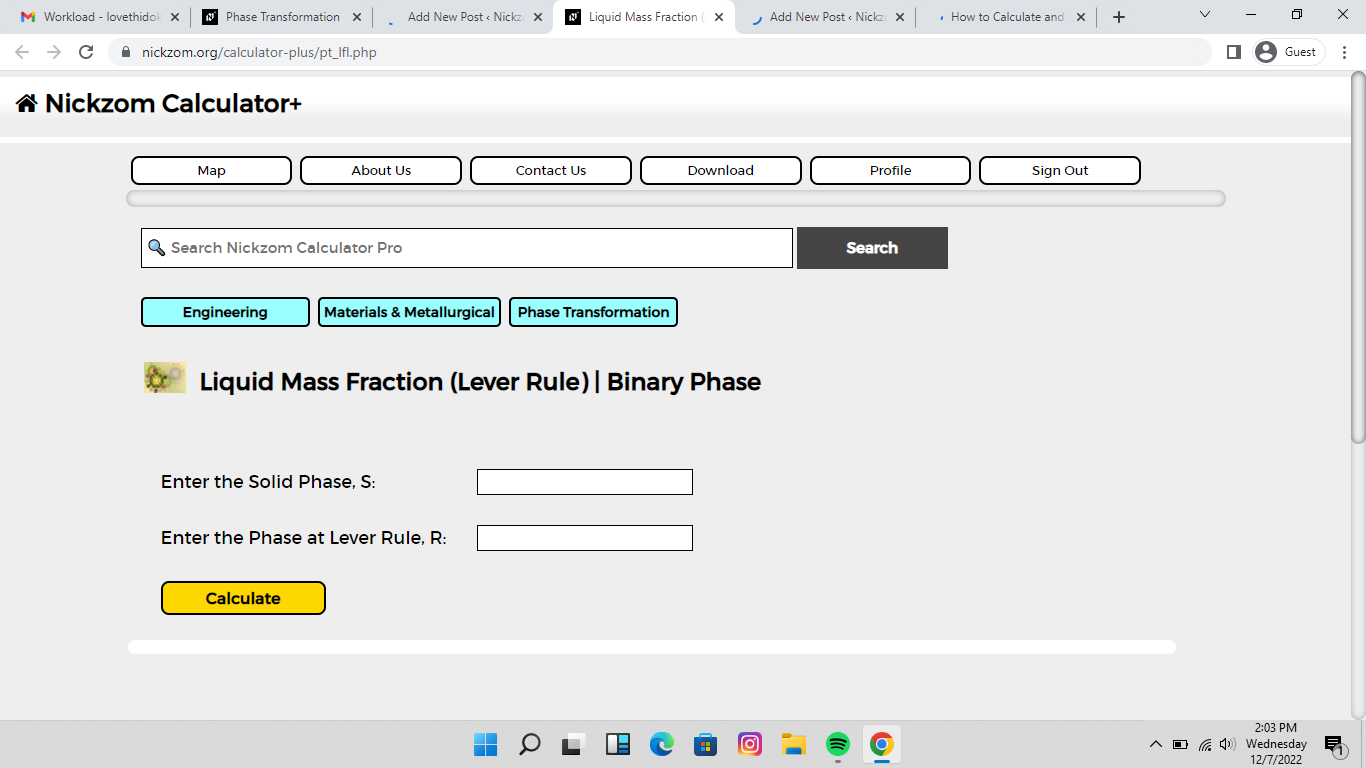Open the Widgets taskbar icon

pos(618,744)
